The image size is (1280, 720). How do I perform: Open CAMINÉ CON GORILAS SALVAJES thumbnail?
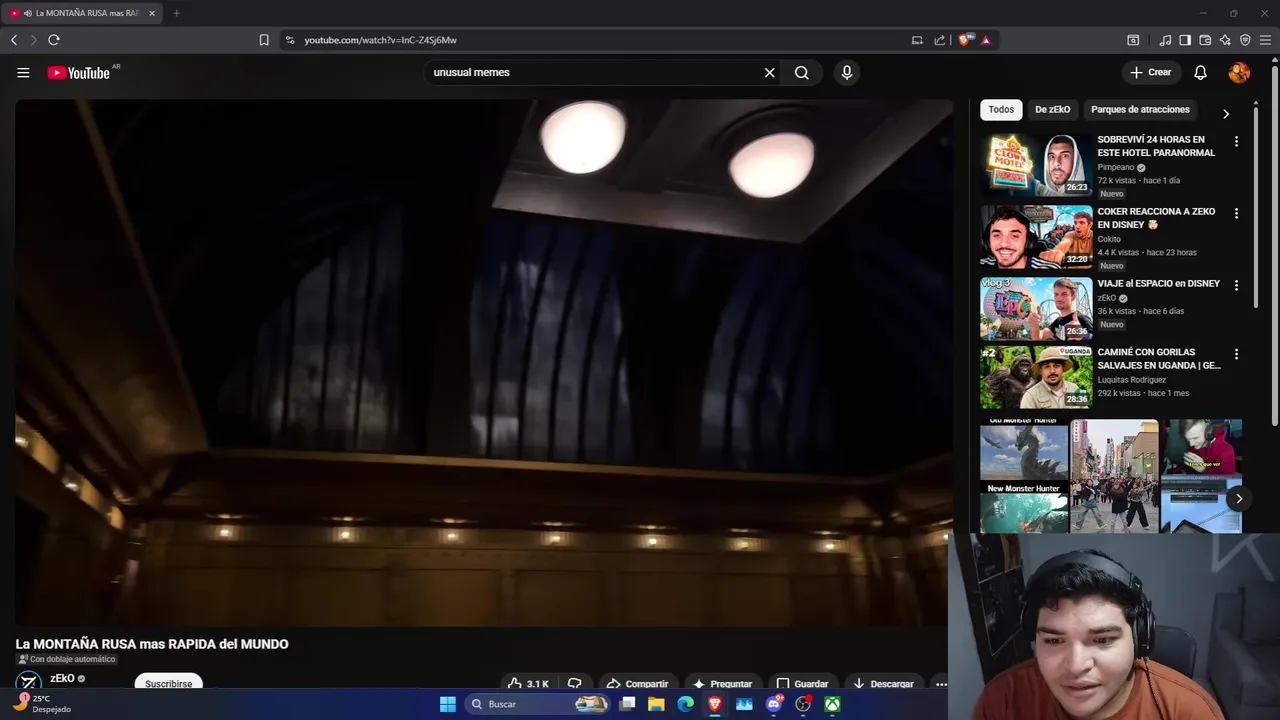[x=1036, y=377]
